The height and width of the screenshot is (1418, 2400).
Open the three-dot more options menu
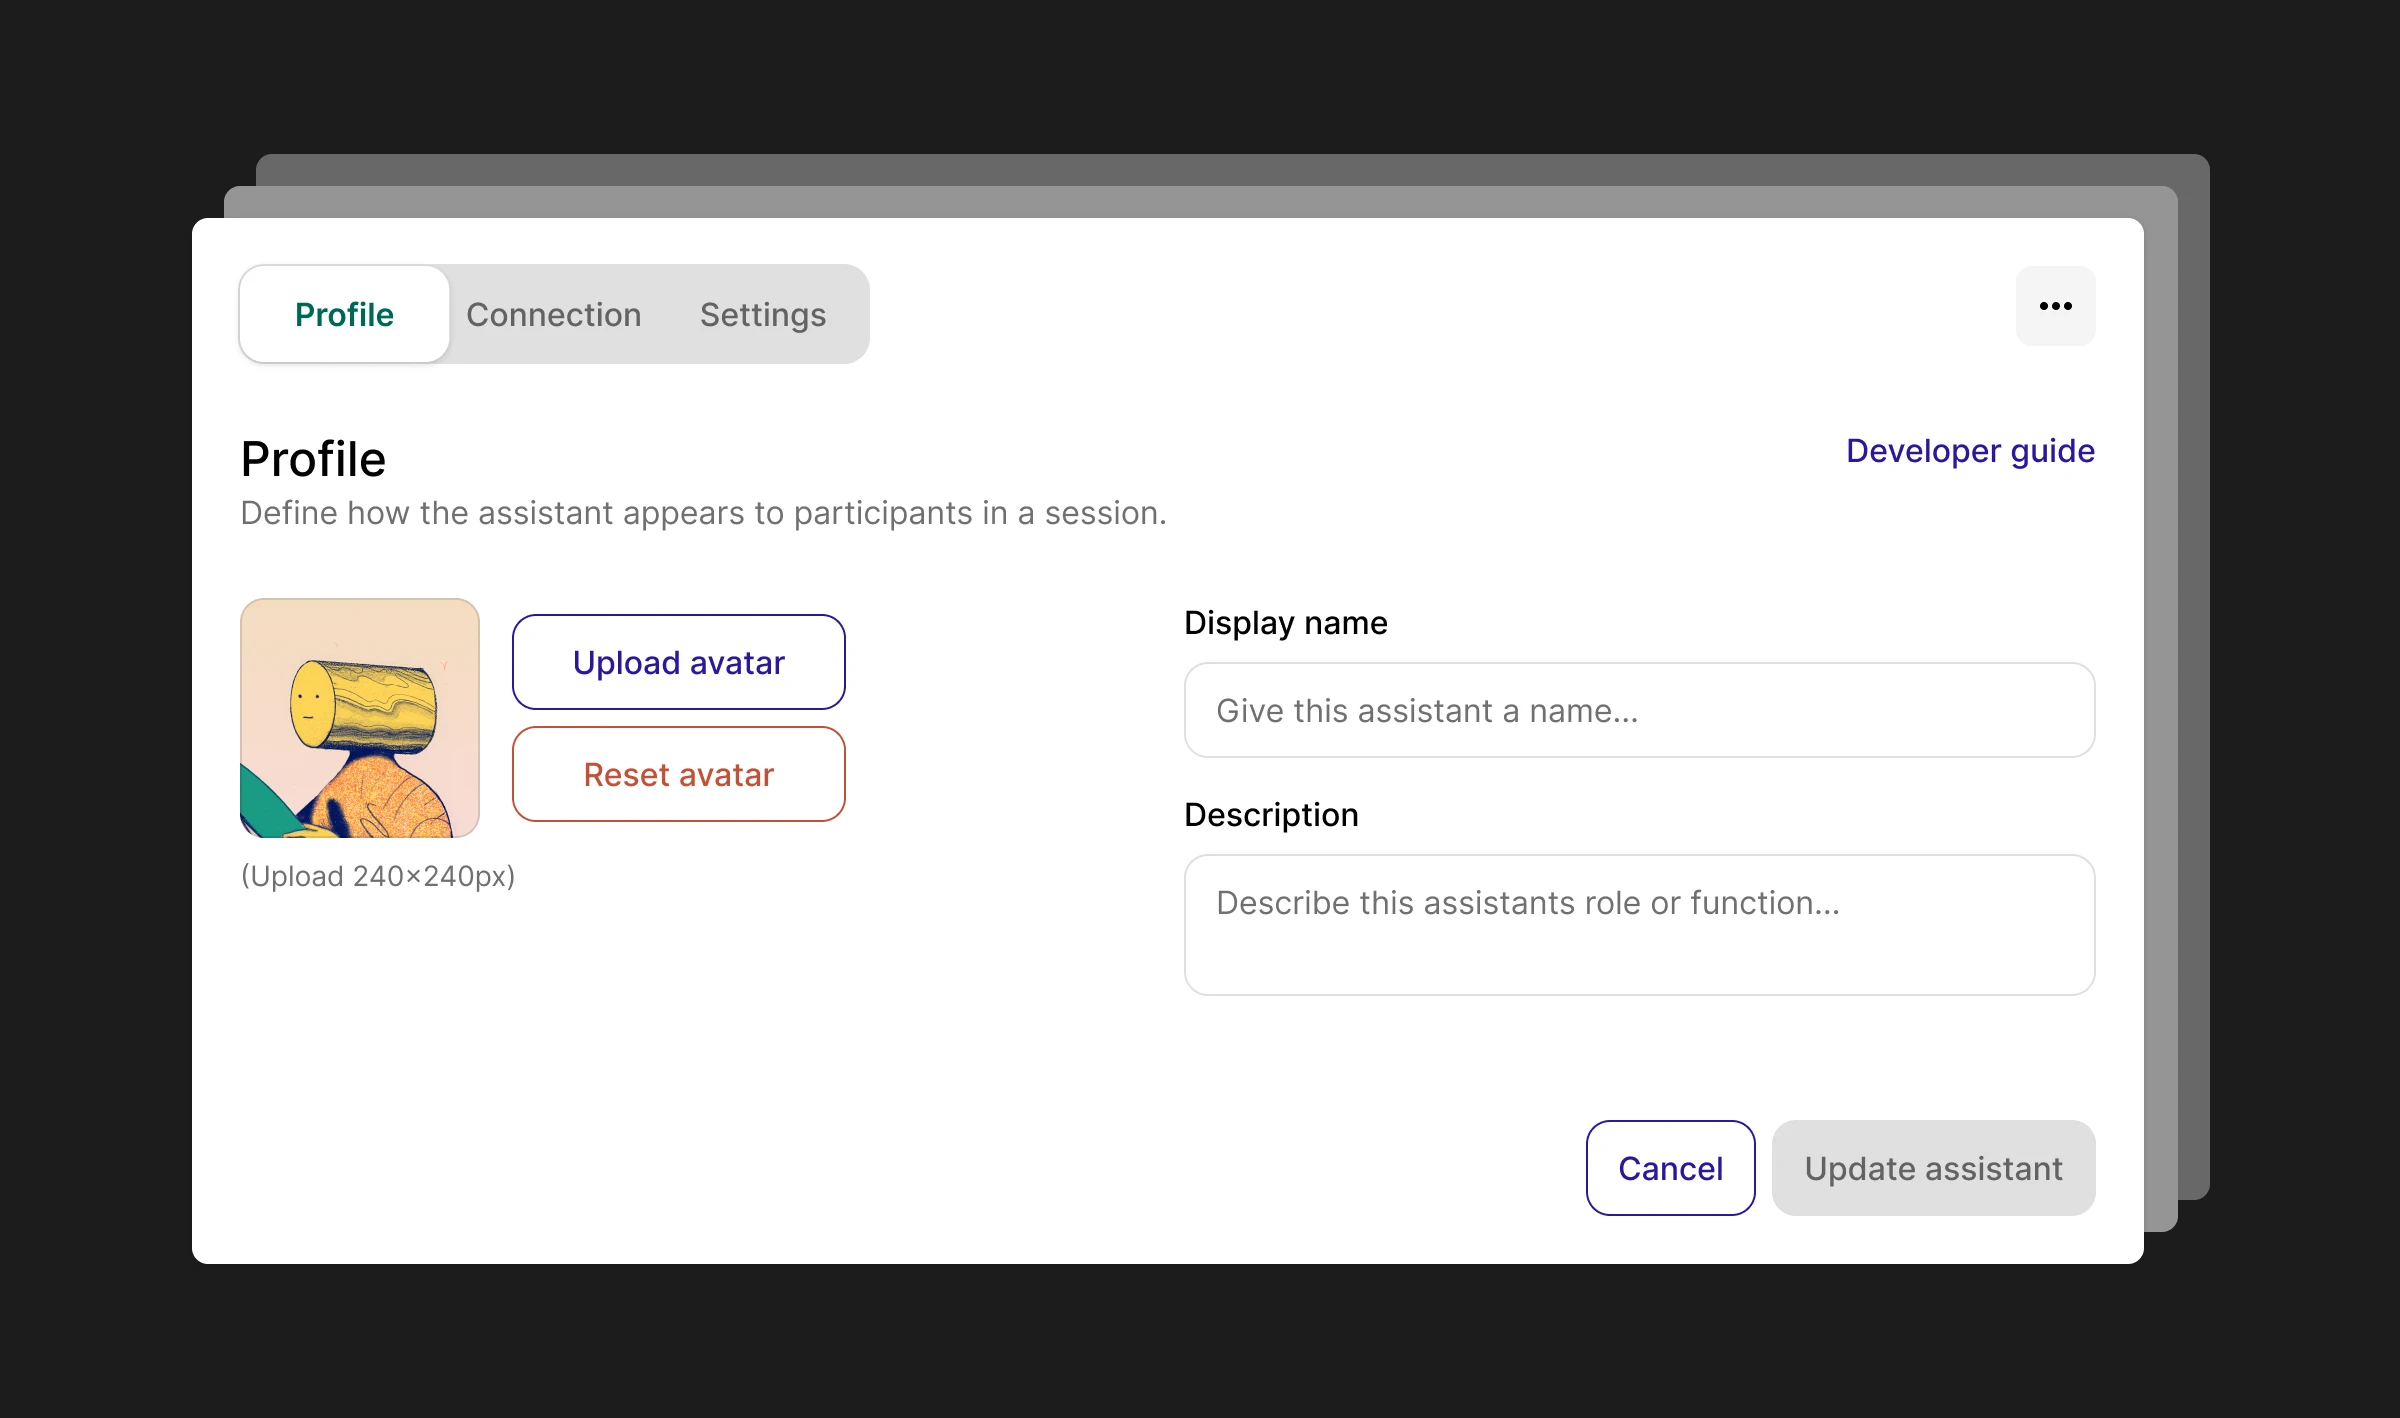2055,306
